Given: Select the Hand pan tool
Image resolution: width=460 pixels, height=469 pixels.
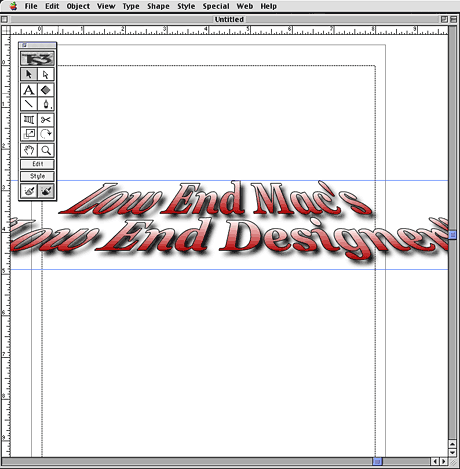Looking at the screenshot, I should point(29,150).
